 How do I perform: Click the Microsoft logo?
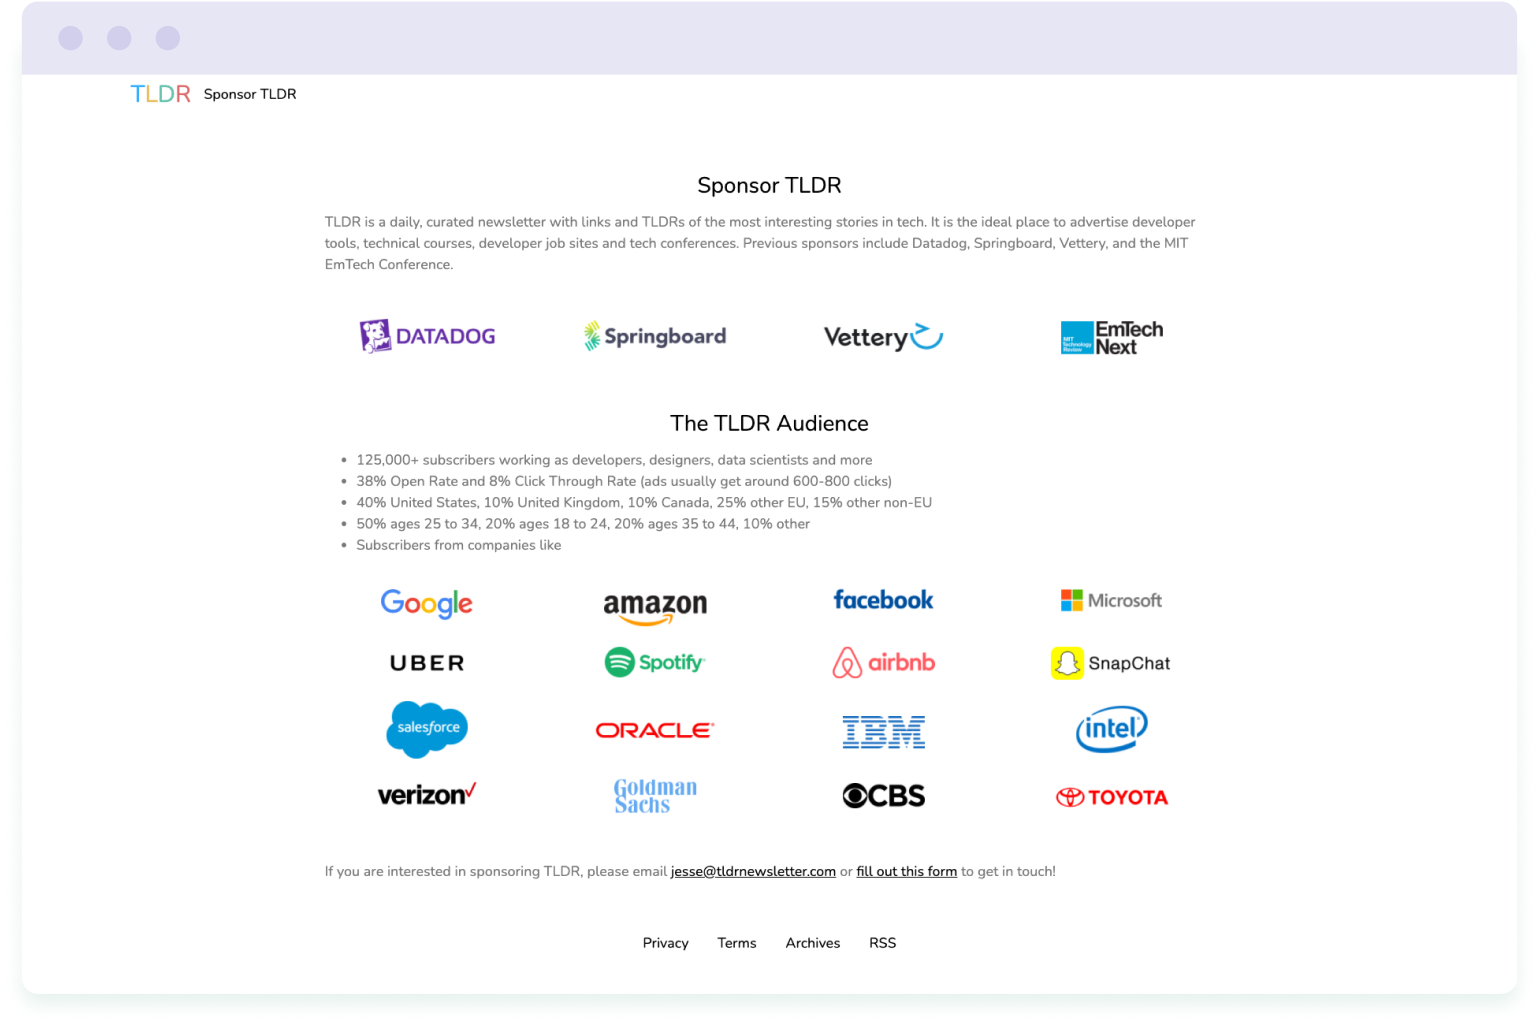[x=1111, y=600]
